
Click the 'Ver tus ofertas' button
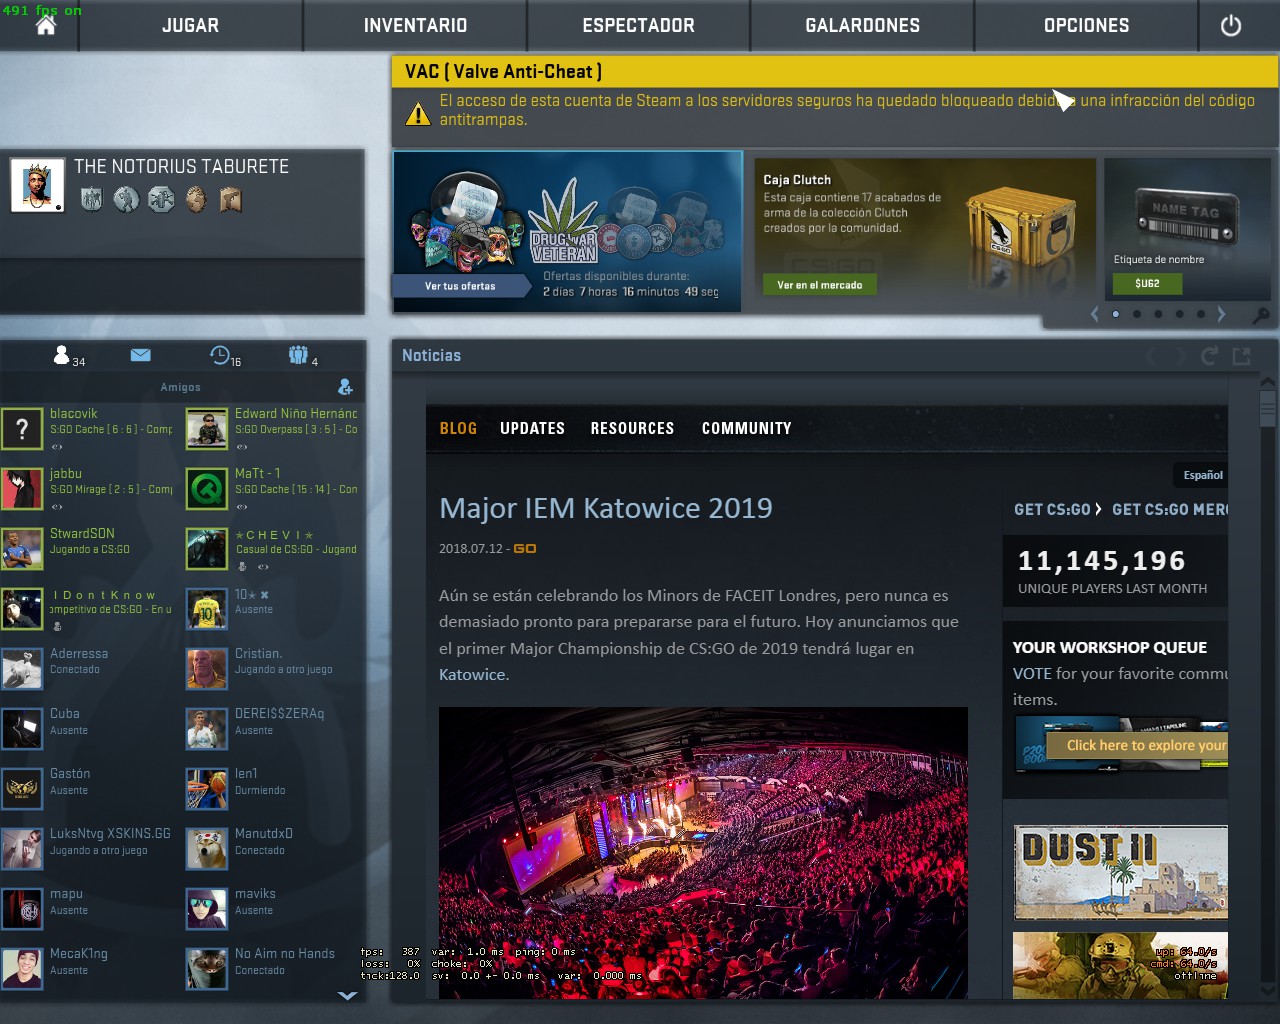[460, 286]
